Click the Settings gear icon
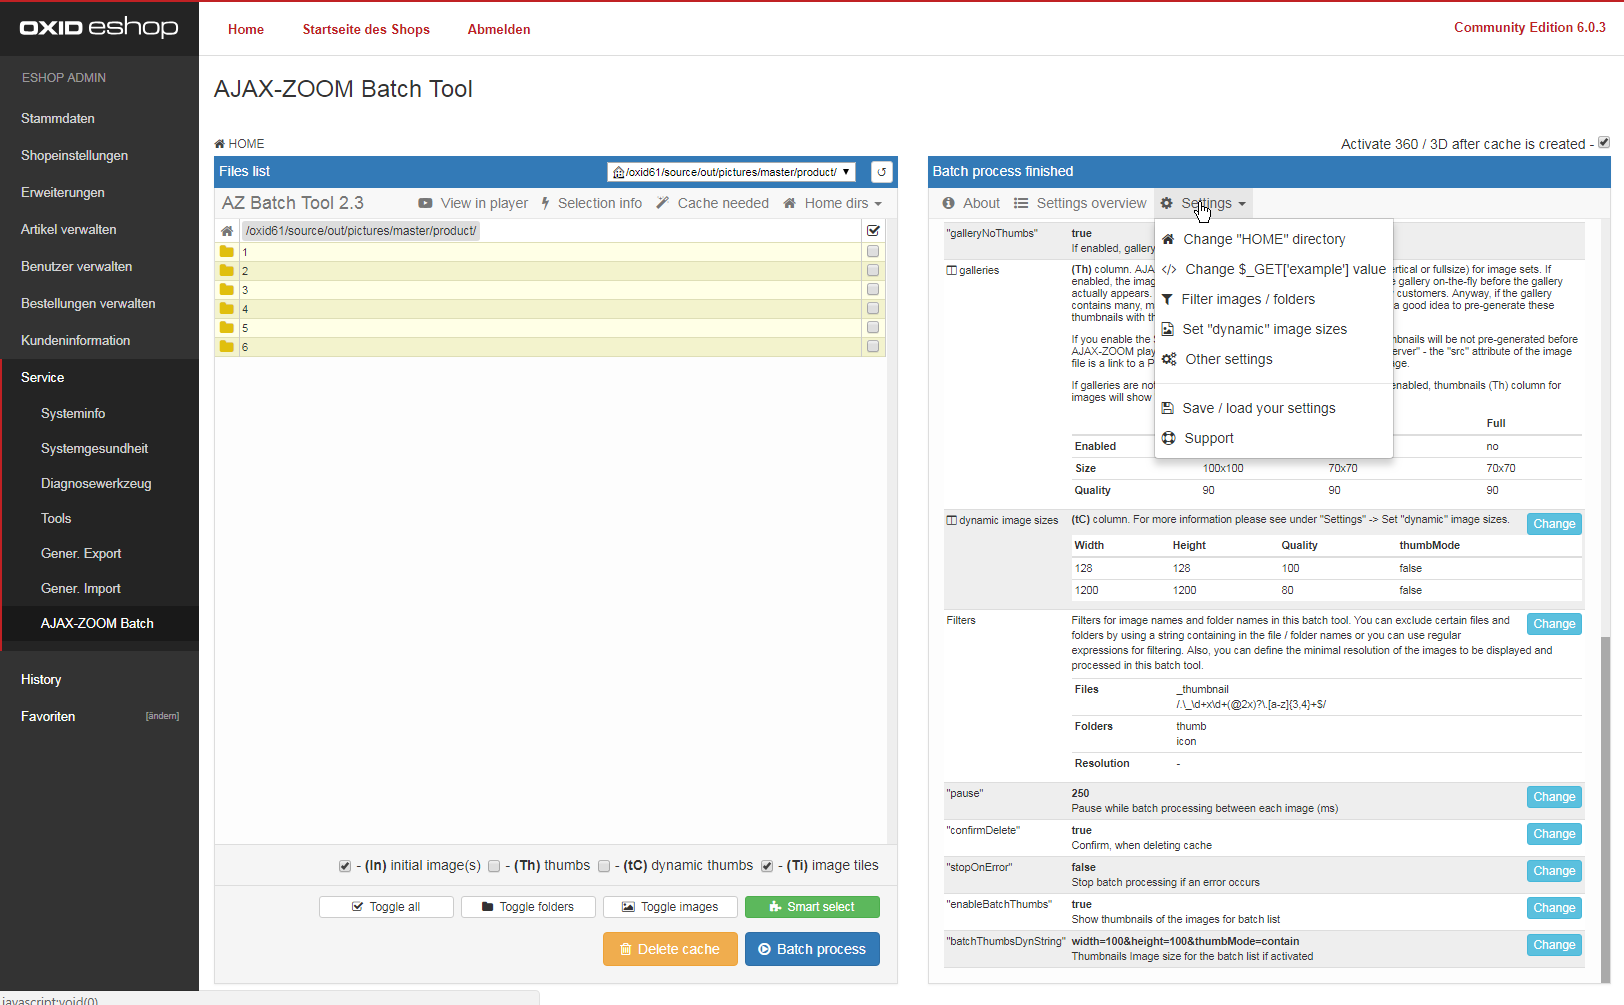 pos(1166,203)
